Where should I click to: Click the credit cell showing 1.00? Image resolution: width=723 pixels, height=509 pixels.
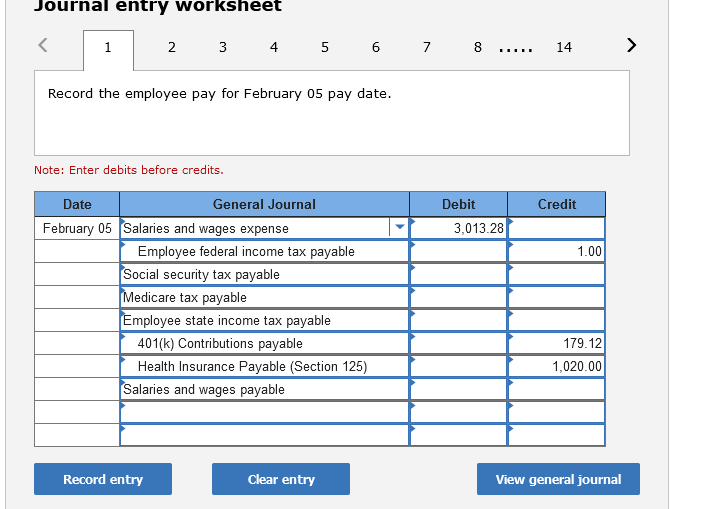pos(557,251)
